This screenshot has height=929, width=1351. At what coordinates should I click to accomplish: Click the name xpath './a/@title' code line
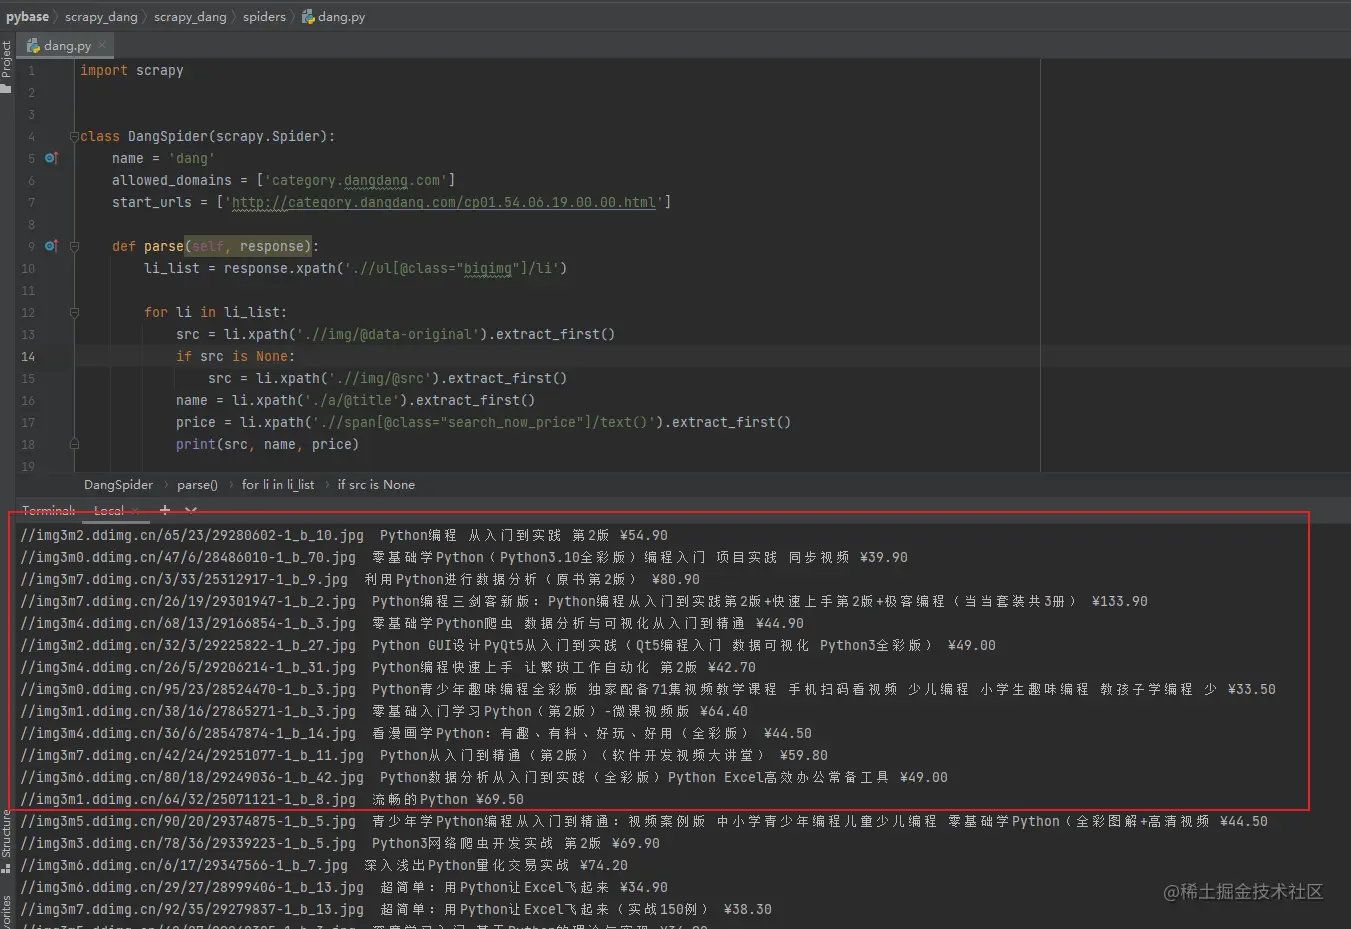click(356, 400)
